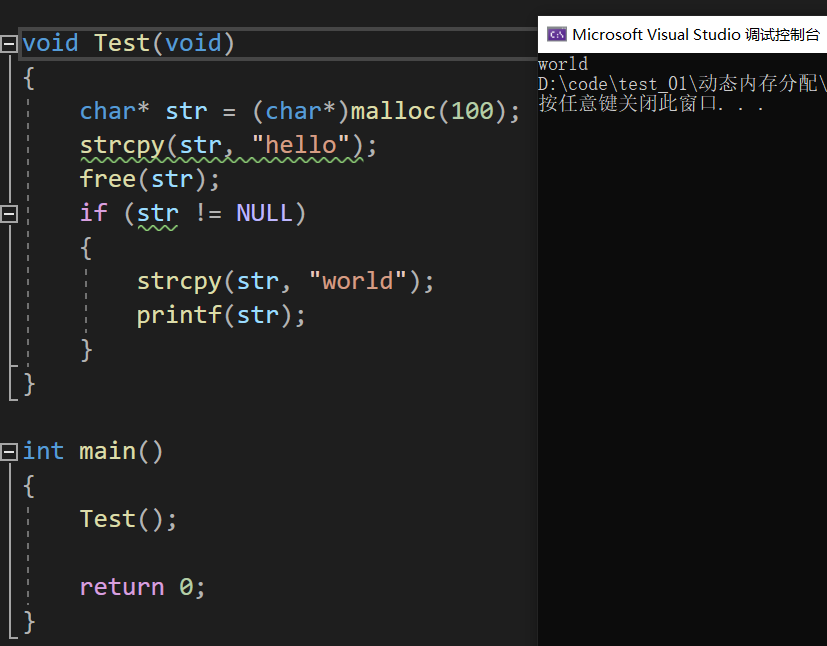Click the squiggly-underlined strcpy with "hello"
Image resolution: width=827 pixels, height=646 pixels.
click(122, 146)
